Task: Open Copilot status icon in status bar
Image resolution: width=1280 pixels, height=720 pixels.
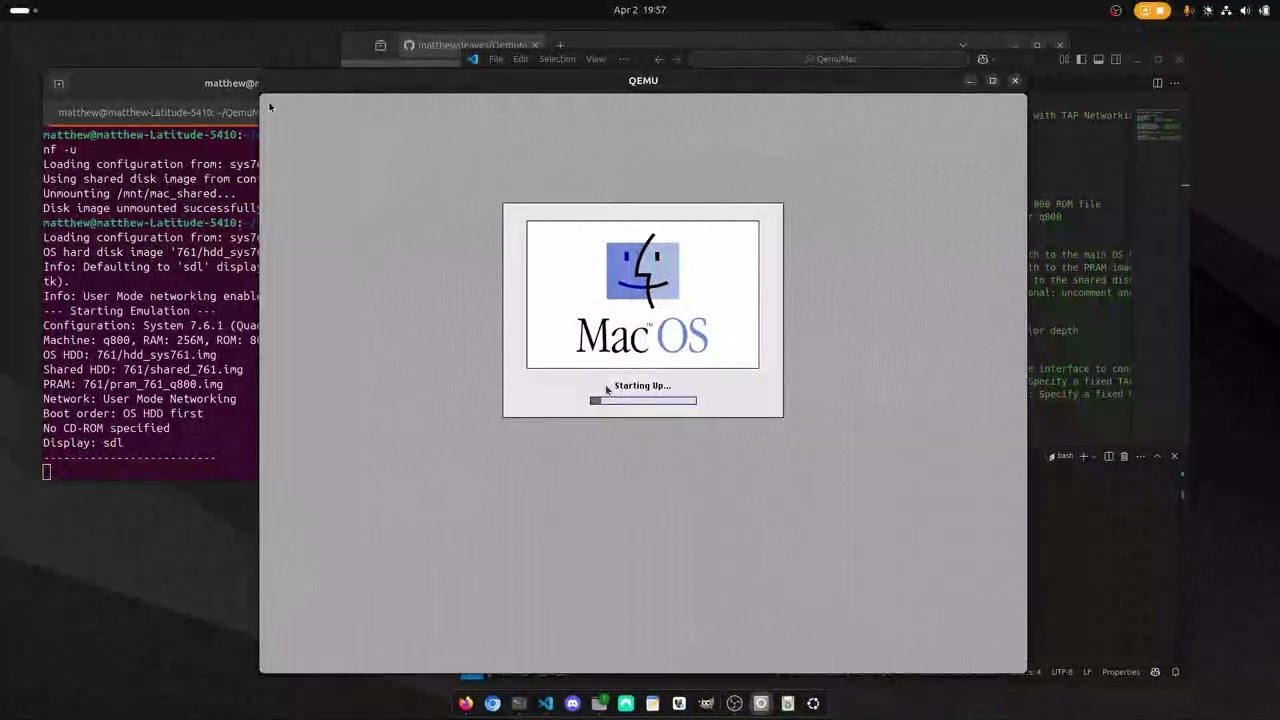Action: pos(1155,672)
